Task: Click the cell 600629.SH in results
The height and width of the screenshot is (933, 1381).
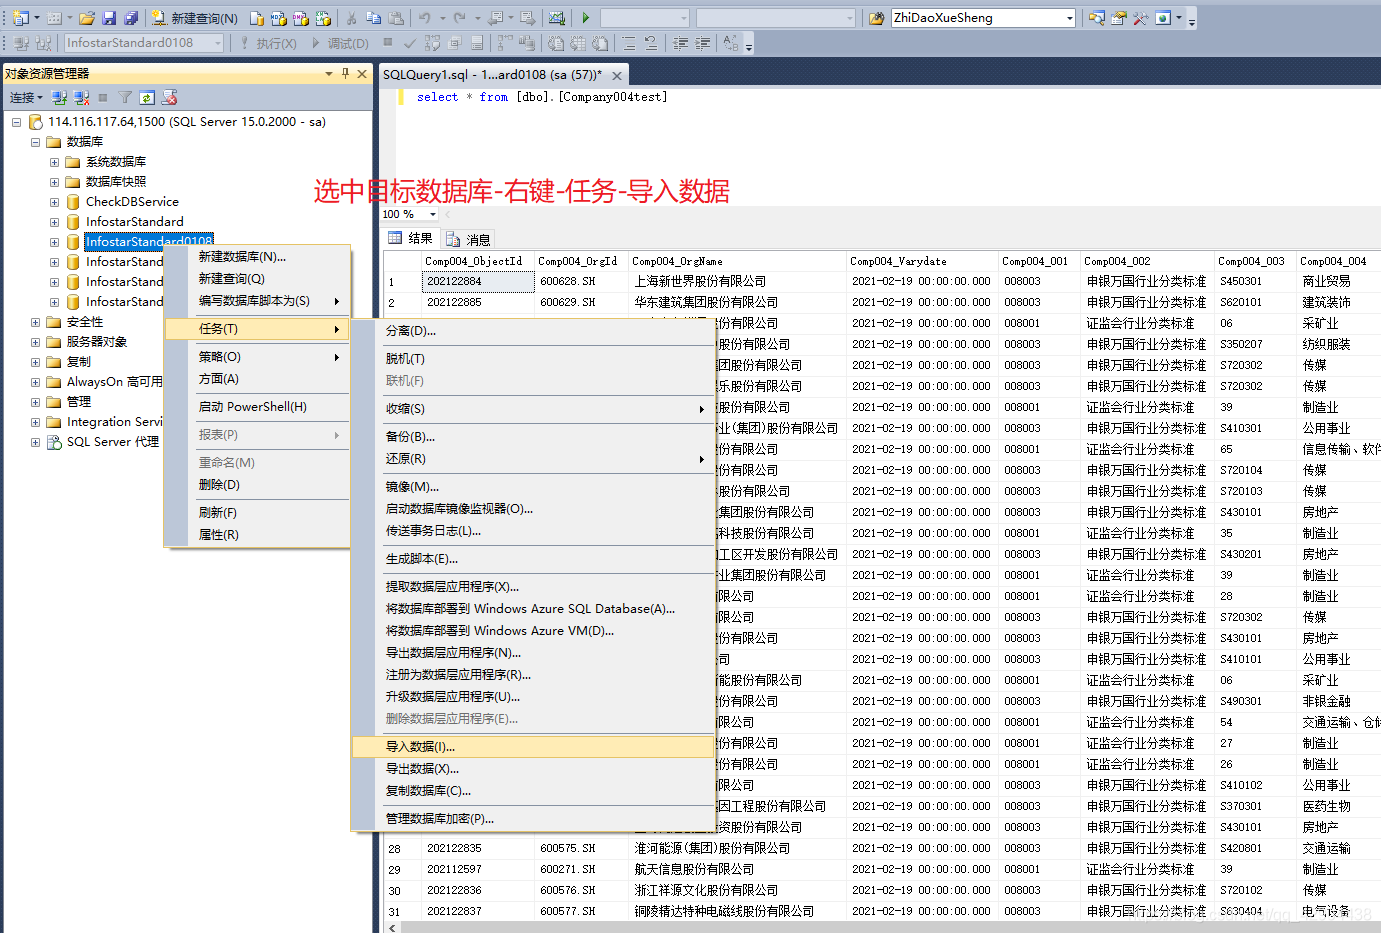Action: [x=581, y=302]
